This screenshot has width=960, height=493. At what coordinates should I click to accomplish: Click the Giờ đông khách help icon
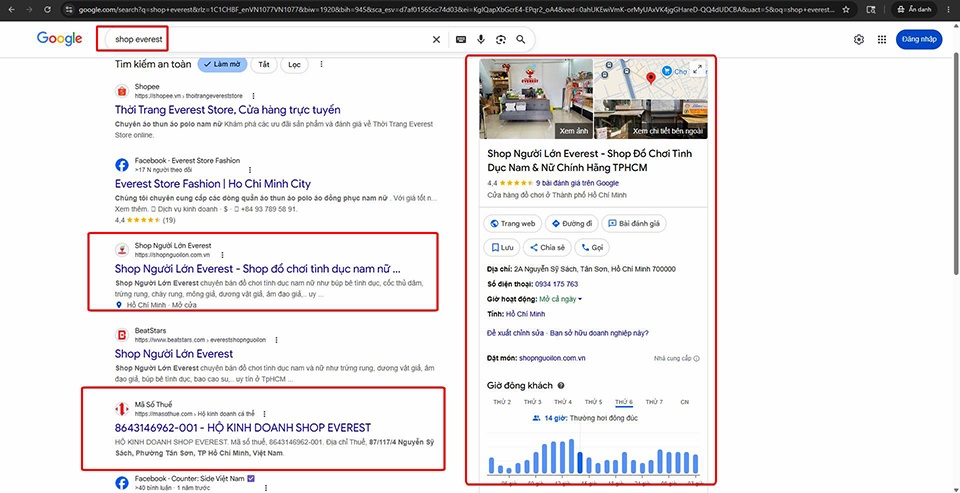(561, 386)
